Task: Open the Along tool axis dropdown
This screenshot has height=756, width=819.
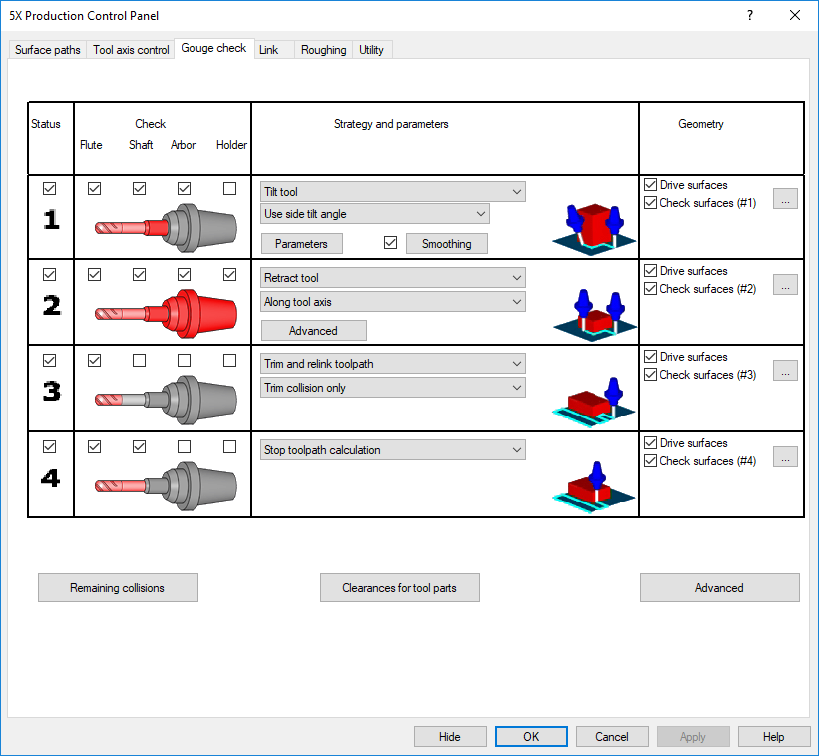Action: (x=393, y=302)
